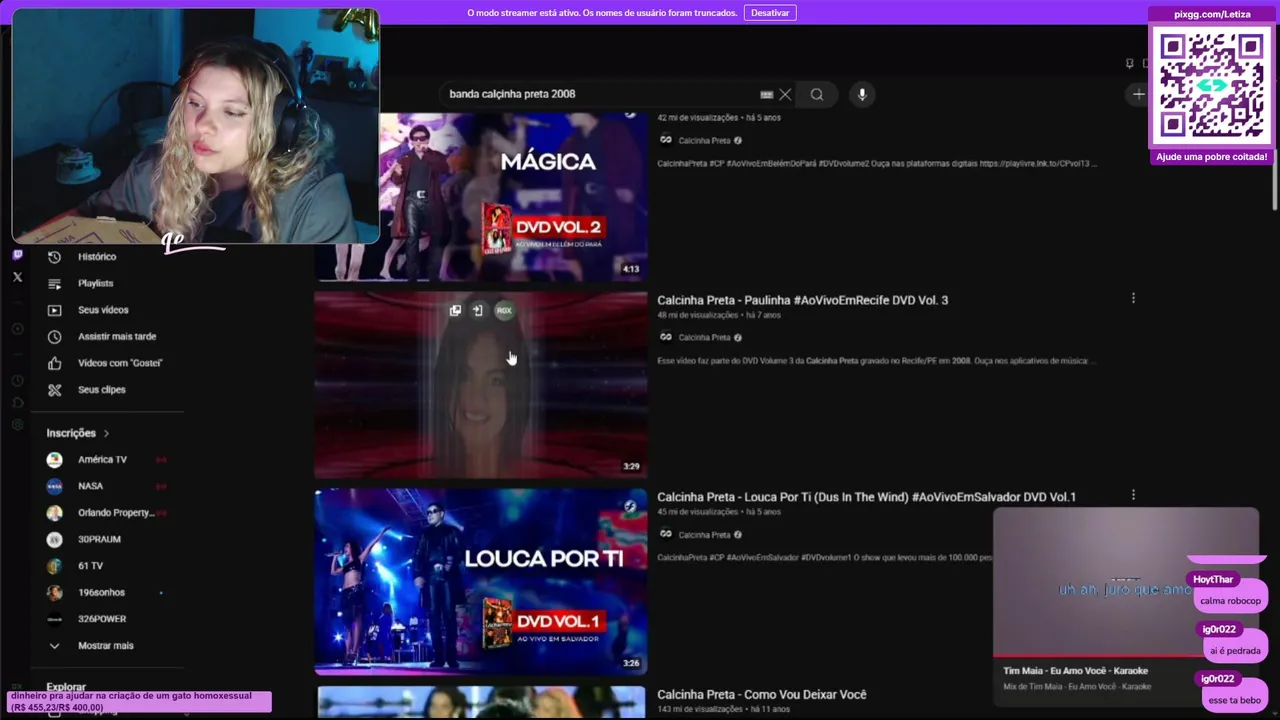Click the pin icon near top right
The image size is (1280, 720).
click(x=1130, y=63)
